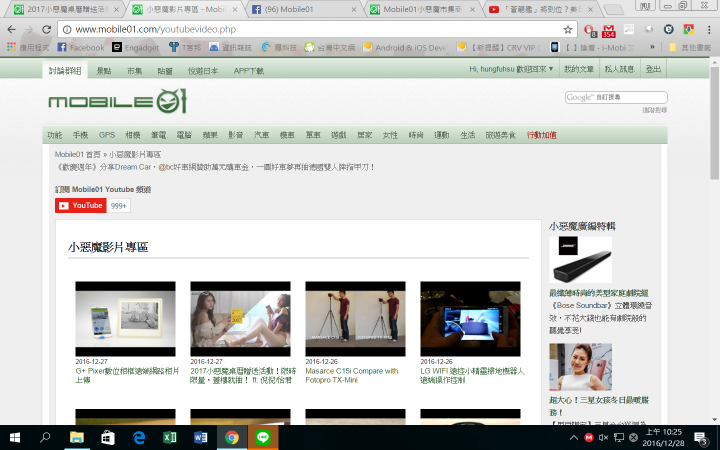Open the Chrome three-dot menu

709,29
